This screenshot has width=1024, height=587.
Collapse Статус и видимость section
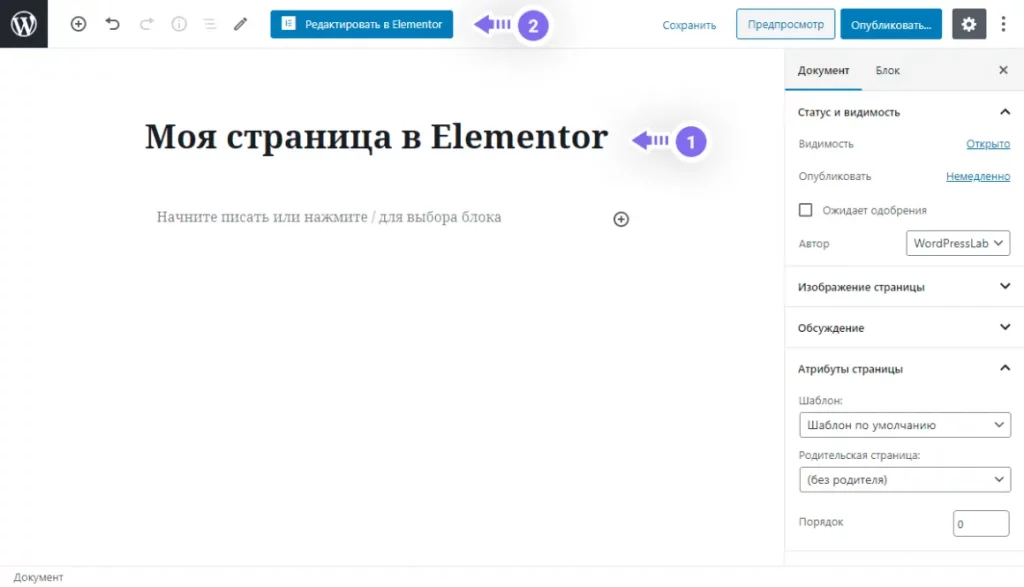(904, 112)
